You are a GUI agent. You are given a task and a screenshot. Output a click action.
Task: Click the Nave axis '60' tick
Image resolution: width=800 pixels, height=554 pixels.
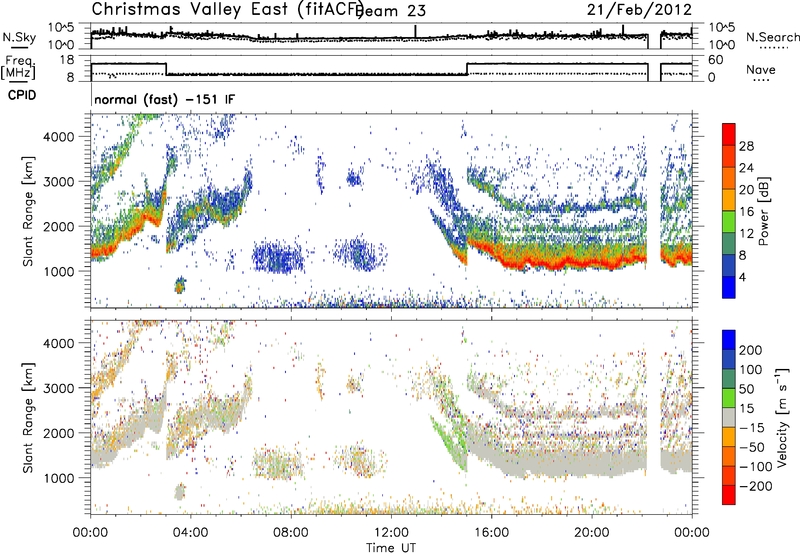tap(716, 60)
